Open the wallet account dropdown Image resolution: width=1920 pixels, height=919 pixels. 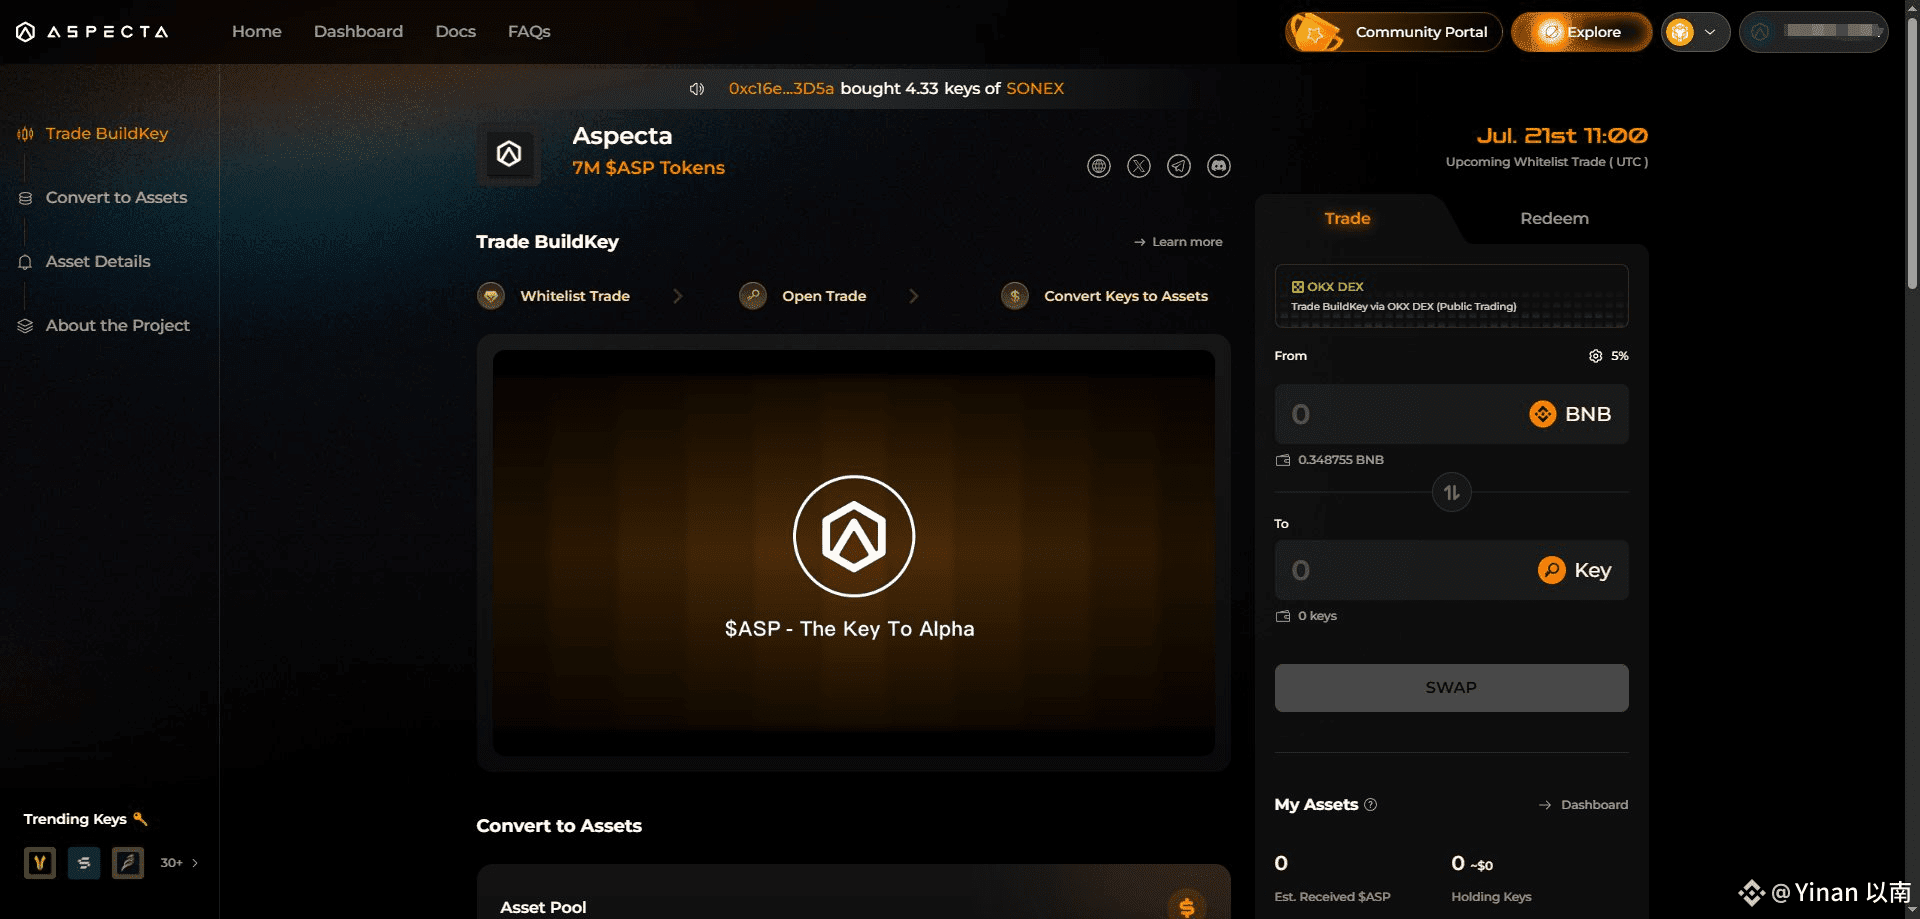point(1814,32)
